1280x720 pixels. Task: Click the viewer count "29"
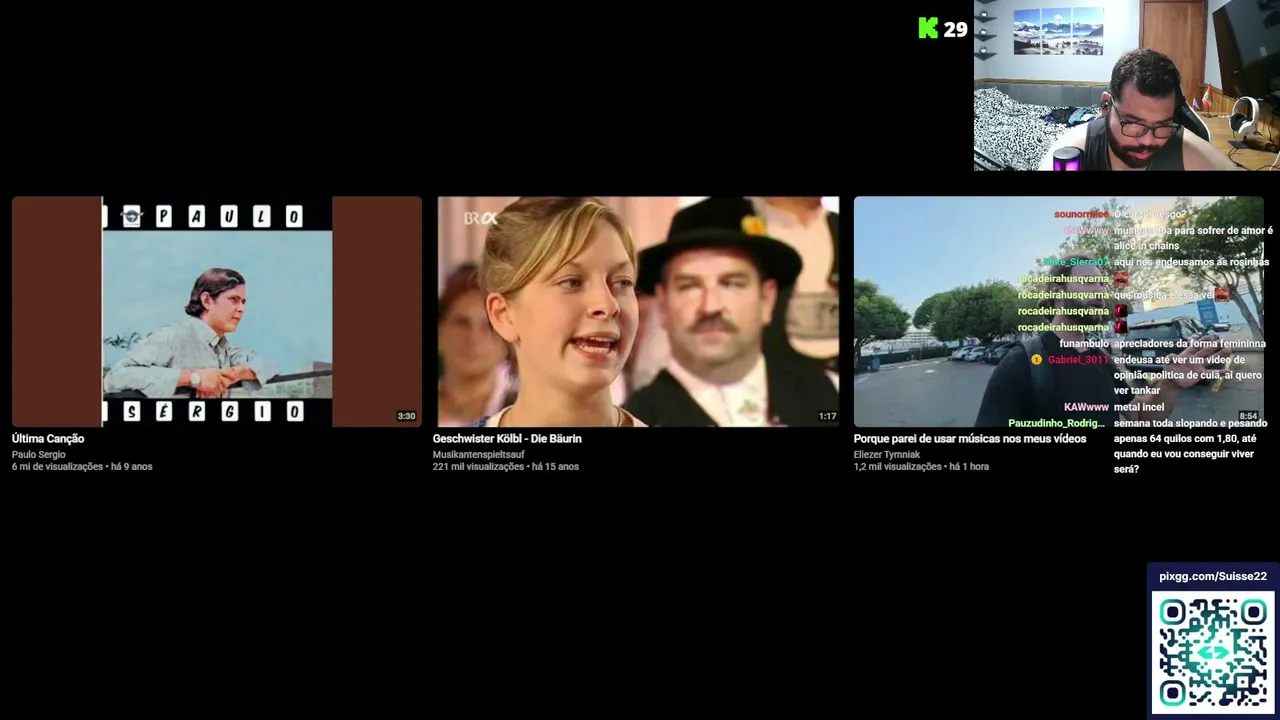pos(956,30)
